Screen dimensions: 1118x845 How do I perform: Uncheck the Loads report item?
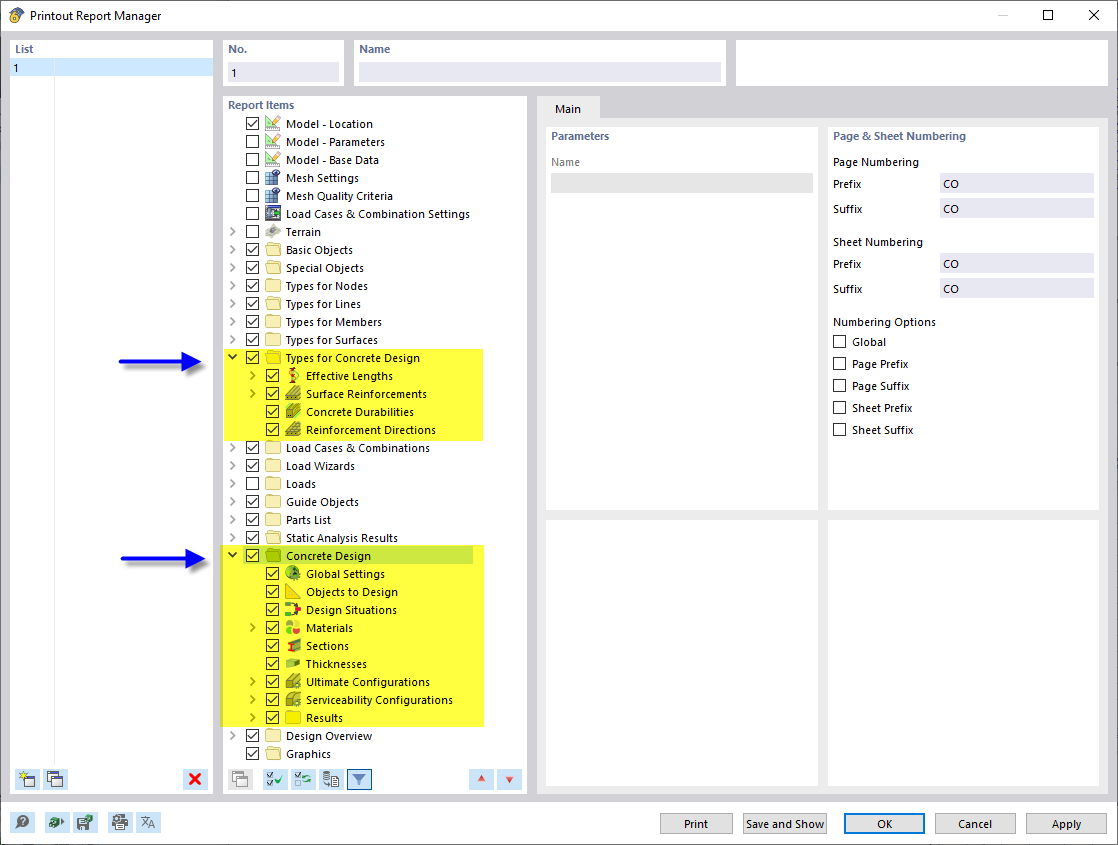252,483
